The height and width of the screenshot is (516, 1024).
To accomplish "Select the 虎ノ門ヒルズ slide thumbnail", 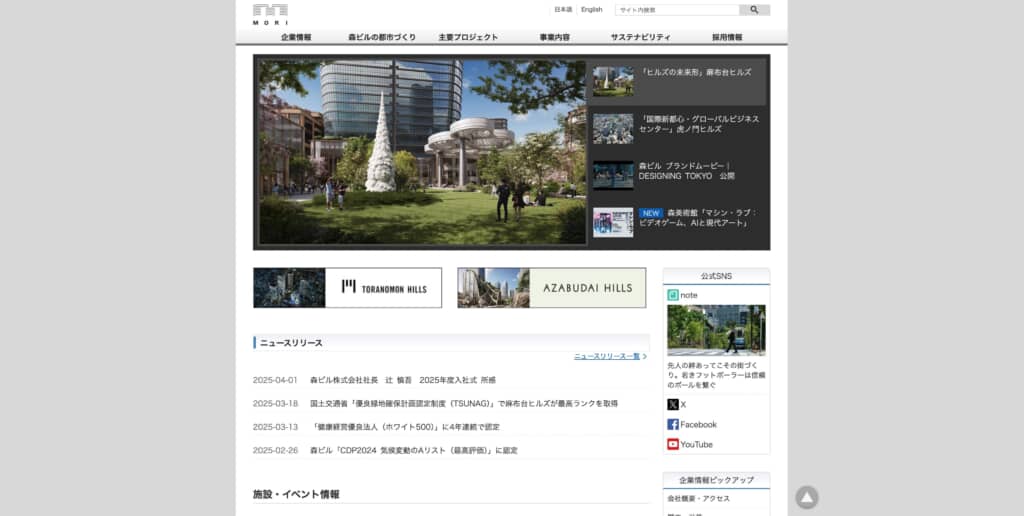I will pyautogui.click(x=613, y=129).
